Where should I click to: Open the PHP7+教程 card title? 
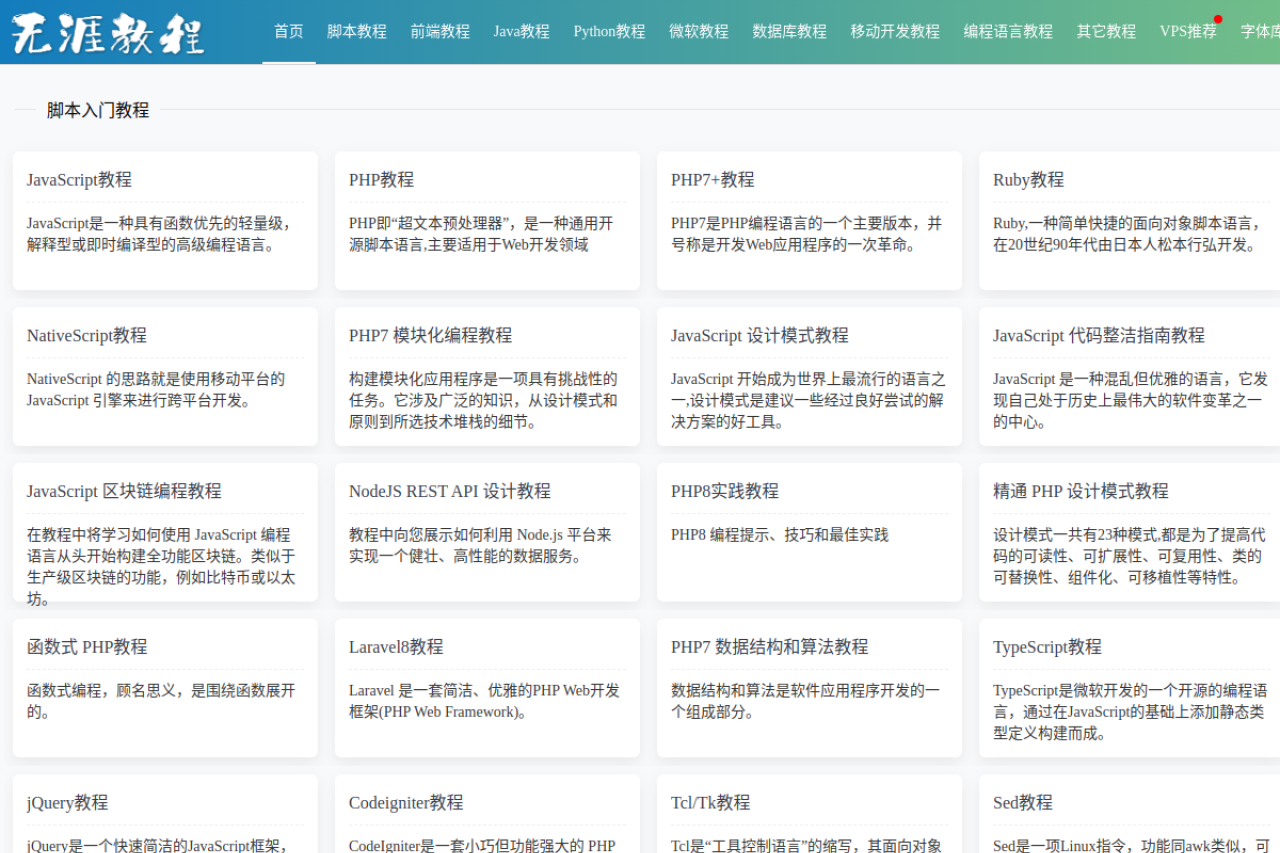(713, 180)
